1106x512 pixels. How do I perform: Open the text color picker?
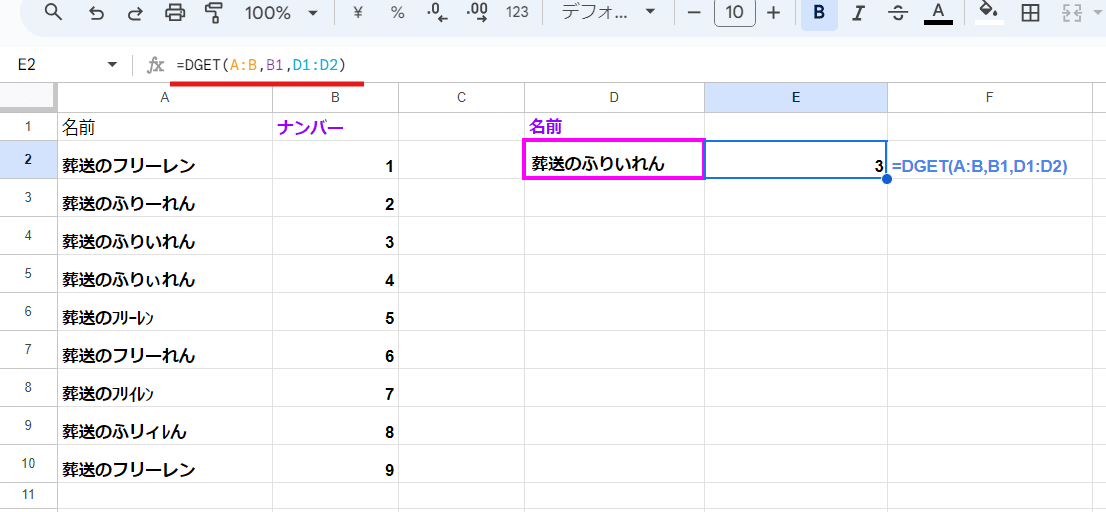coord(938,12)
